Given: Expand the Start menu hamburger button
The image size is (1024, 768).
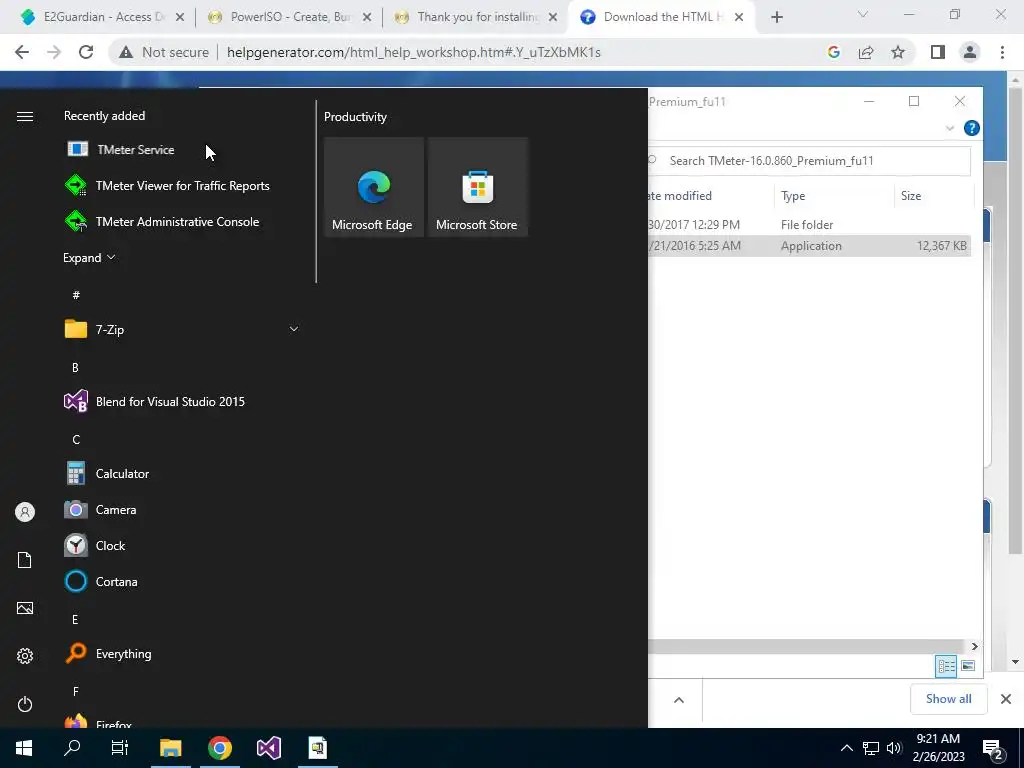Looking at the screenshot, I should [25, 116].
